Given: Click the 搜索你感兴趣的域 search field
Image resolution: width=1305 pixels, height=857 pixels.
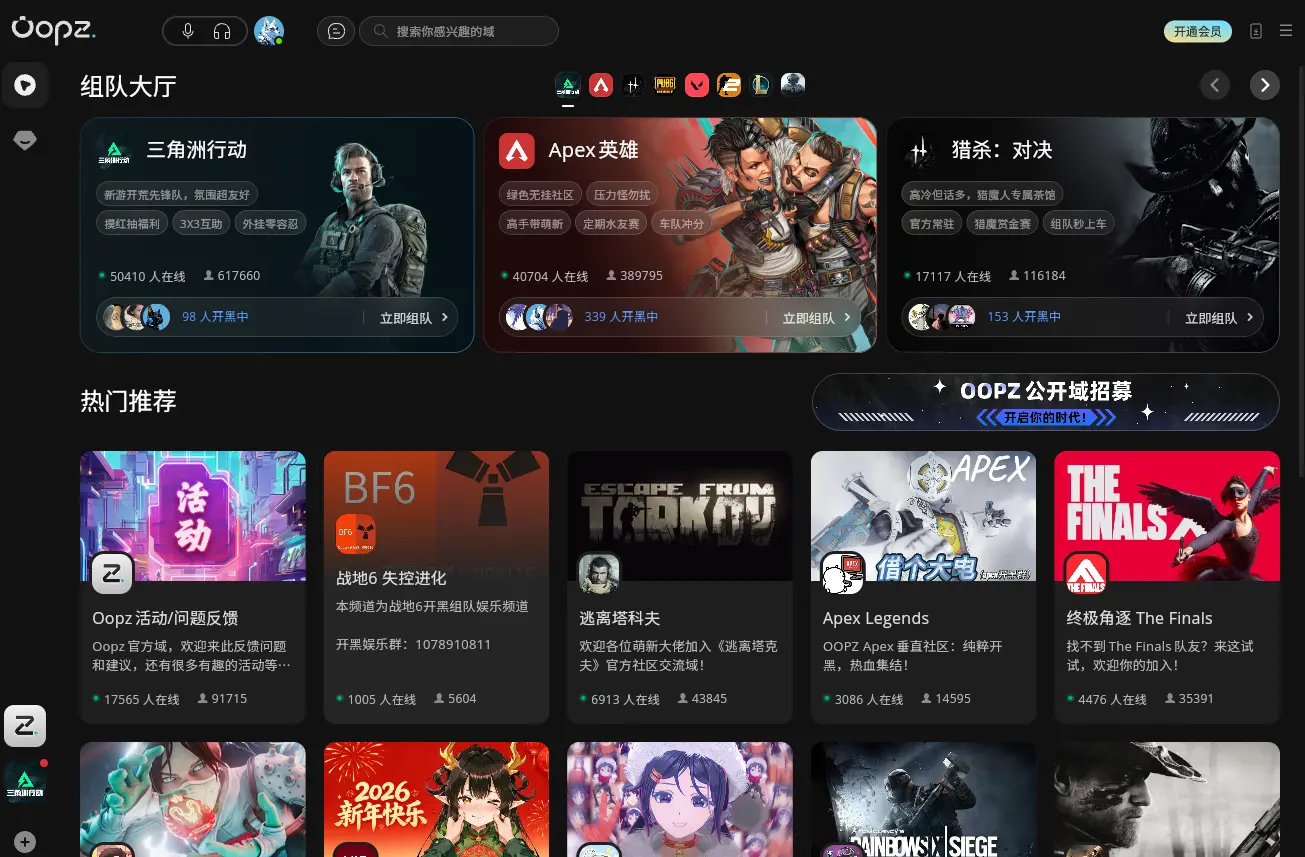Looking at the screenshot, I should coord(459,31).
